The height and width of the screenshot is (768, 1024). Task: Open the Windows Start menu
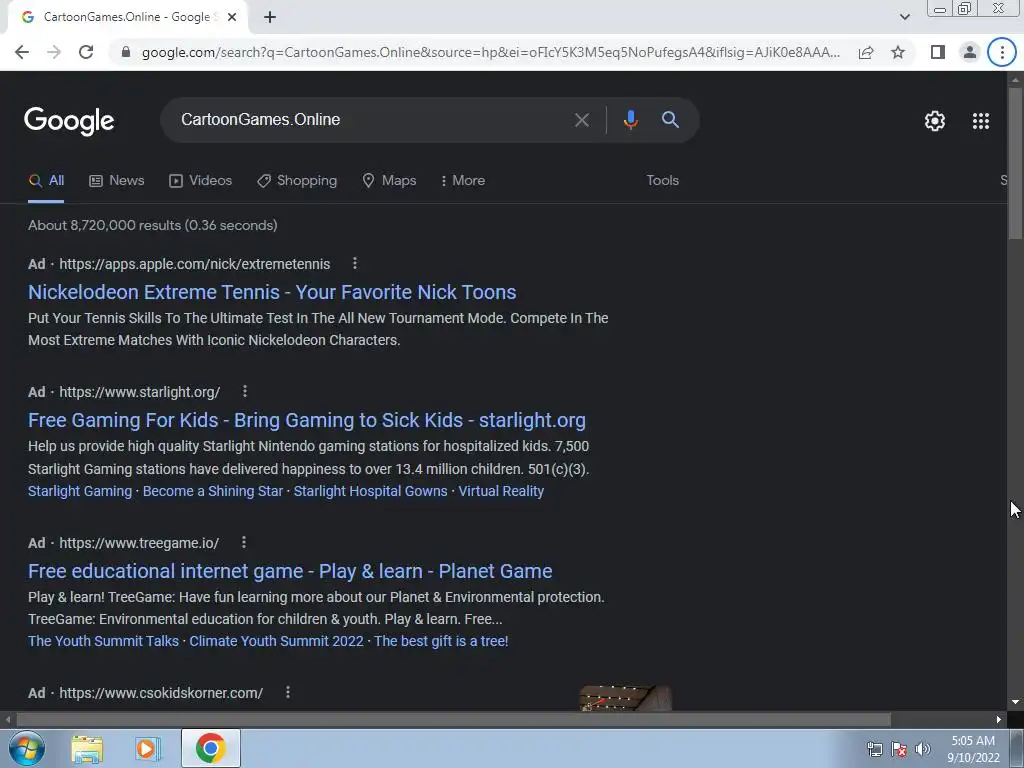point(27,748)
